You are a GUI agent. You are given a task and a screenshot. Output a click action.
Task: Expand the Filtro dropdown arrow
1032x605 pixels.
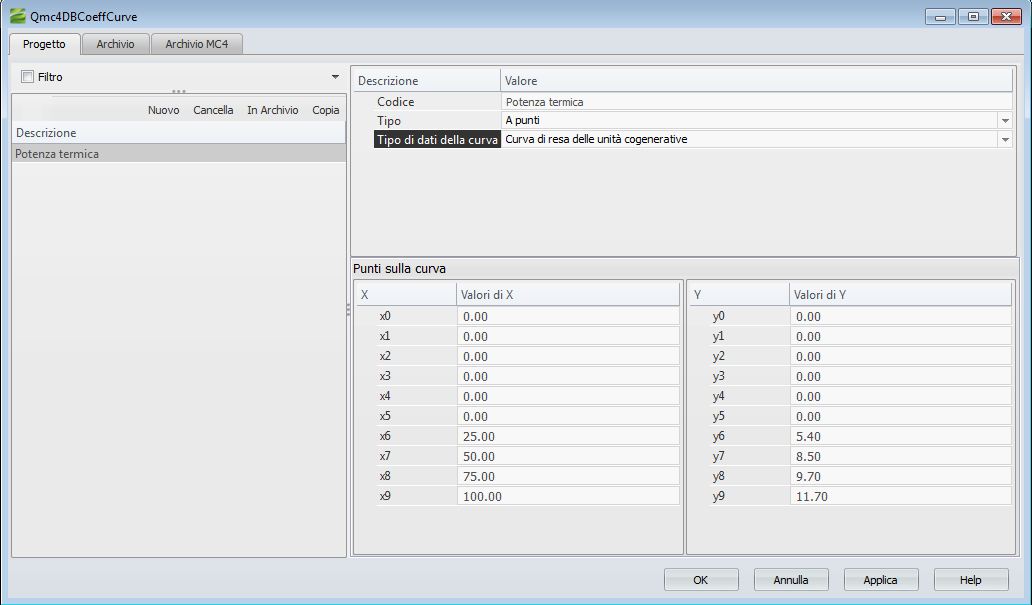(335, 77)
